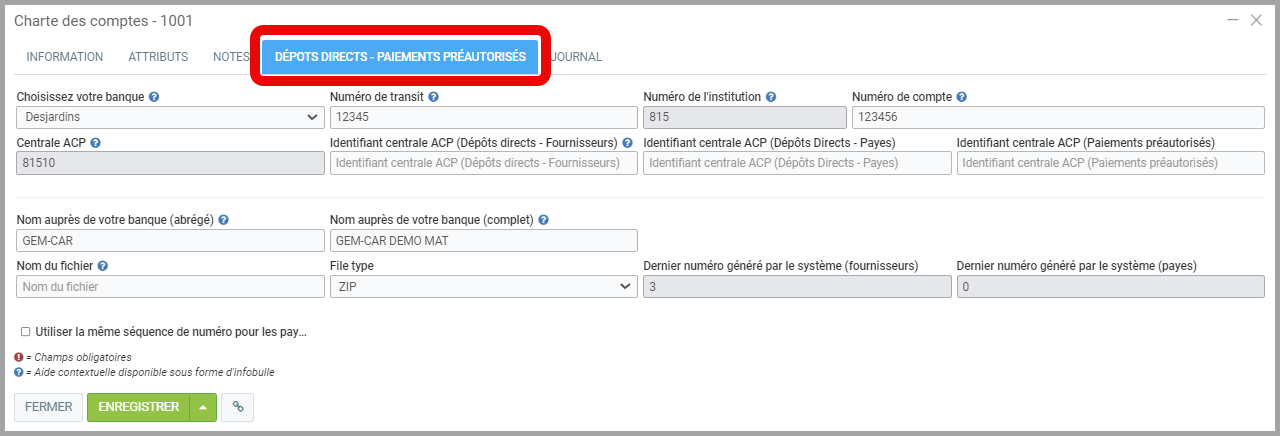Open the Attributs tab
This screenshot has width=1280, height=436.
pyautogui.click(x=158, y=57)
